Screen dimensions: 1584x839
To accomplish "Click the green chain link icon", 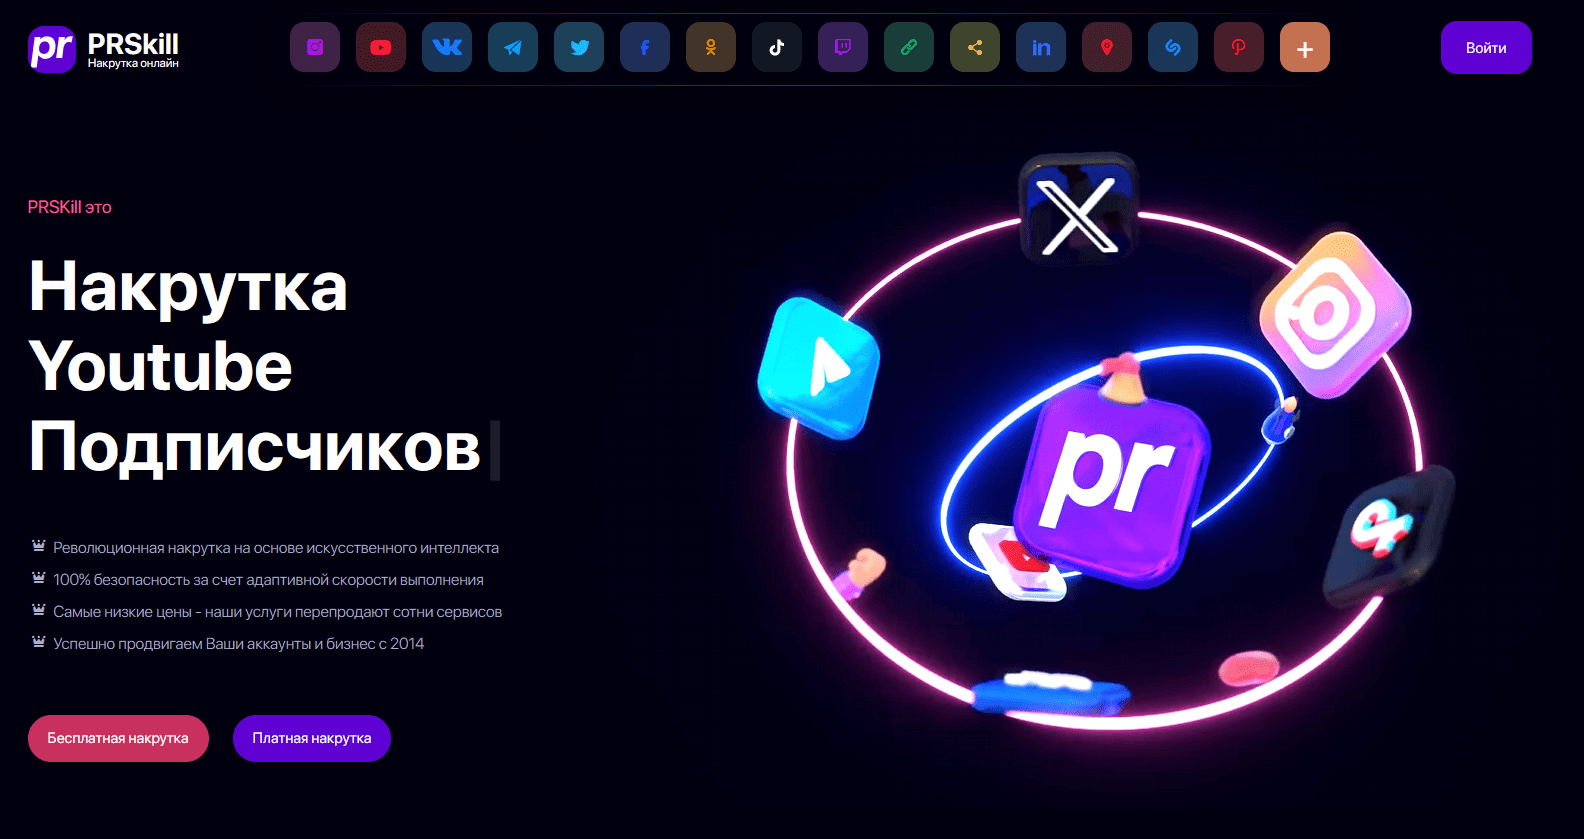I will click(909, 47).
